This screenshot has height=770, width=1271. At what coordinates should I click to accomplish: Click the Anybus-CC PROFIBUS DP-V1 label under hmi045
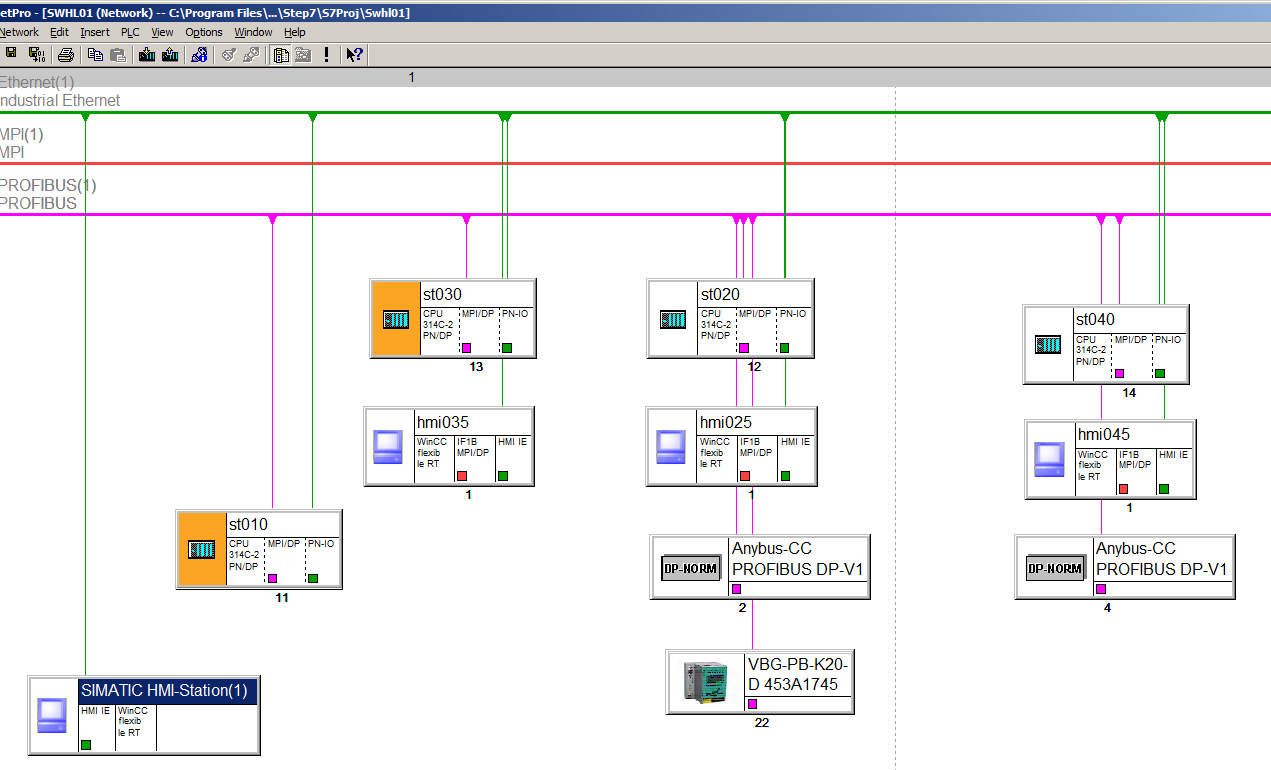[x=1161, y=559]
